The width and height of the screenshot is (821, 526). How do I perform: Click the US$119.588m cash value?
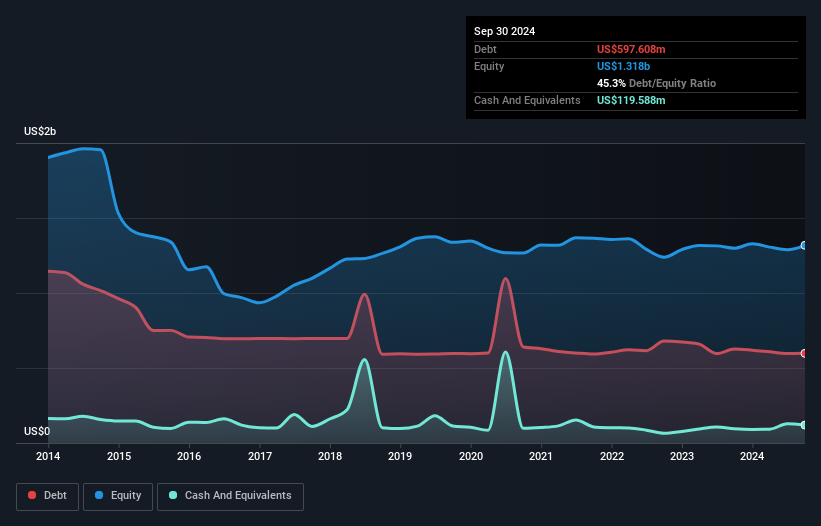click(x=631, y=100)
